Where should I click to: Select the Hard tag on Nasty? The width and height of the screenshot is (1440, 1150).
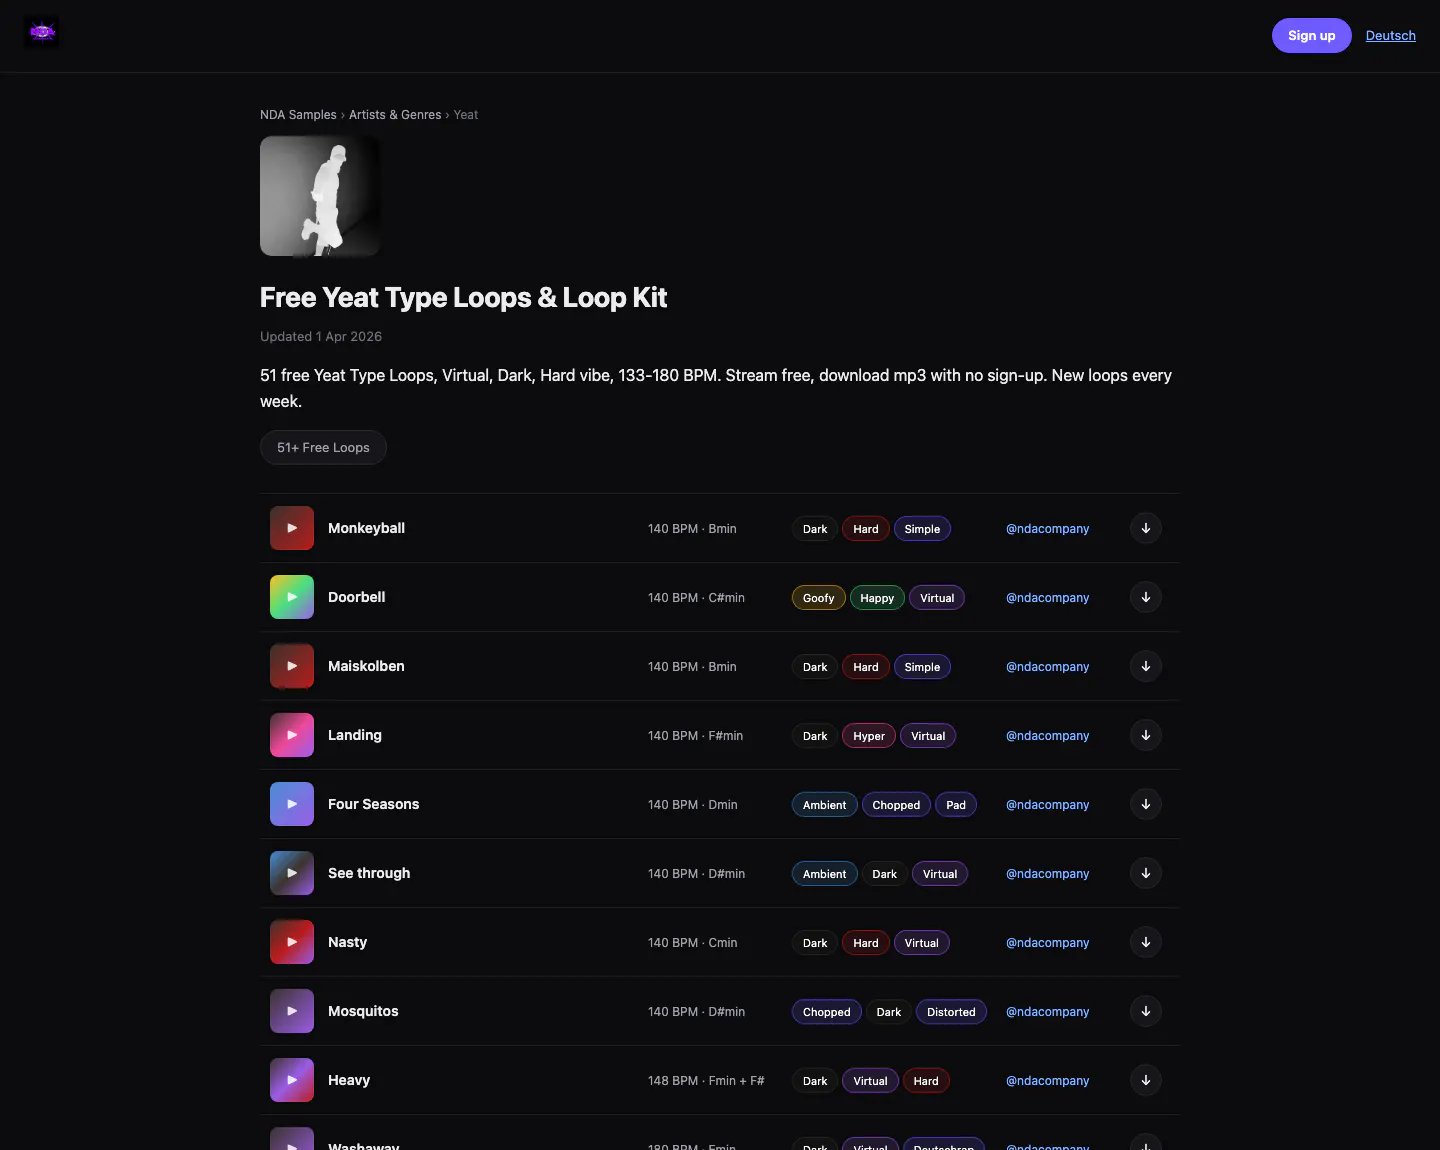pos(866,943)
